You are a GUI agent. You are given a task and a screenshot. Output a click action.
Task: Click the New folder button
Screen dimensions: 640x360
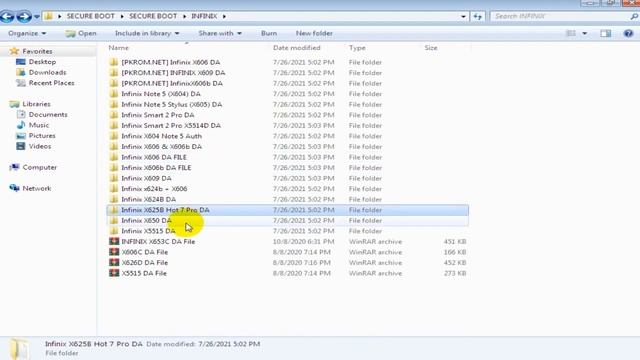(314, 33)
